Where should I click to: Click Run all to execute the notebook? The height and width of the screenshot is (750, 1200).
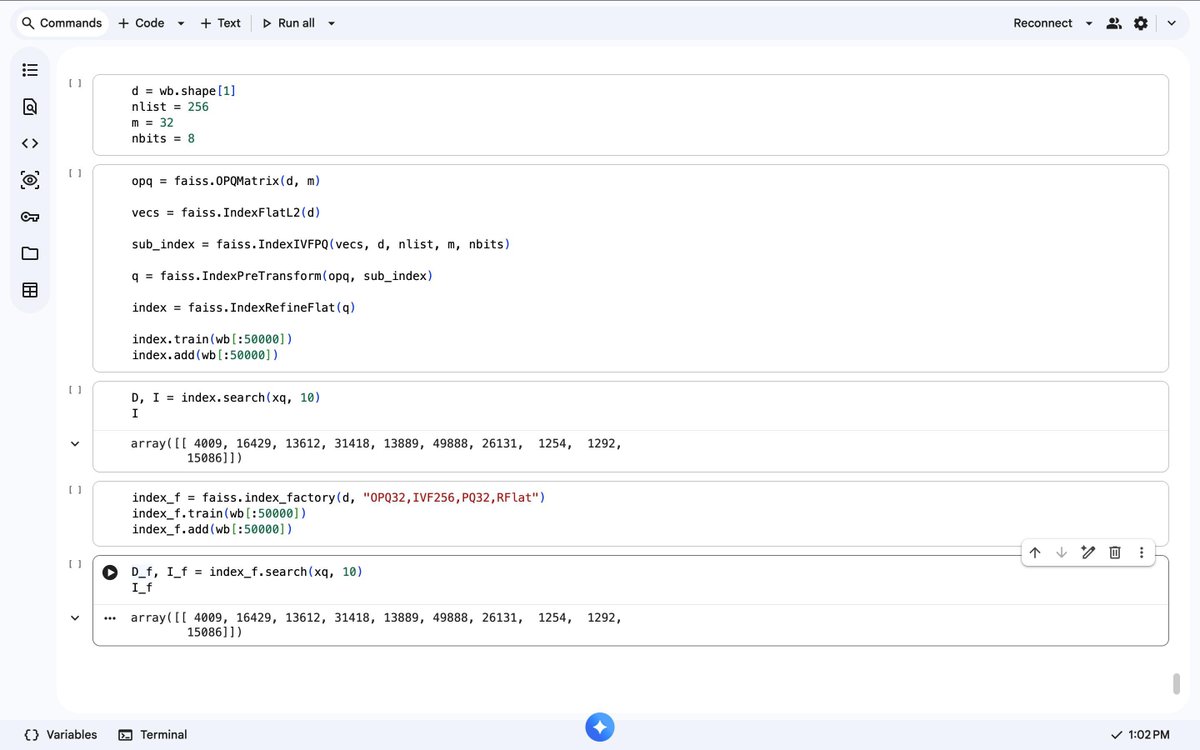coord(288,23)
